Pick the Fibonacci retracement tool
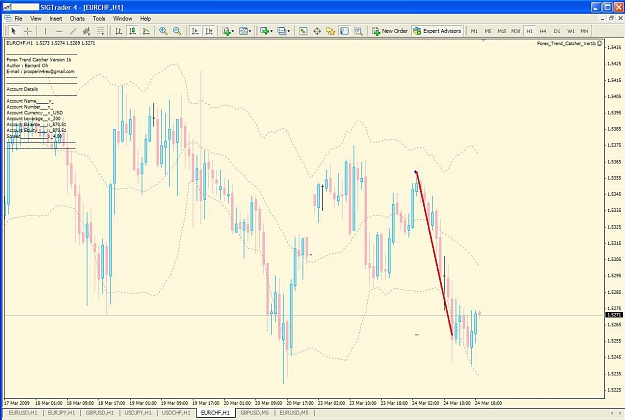Viewport: 625px width, 420px height. 100,31
